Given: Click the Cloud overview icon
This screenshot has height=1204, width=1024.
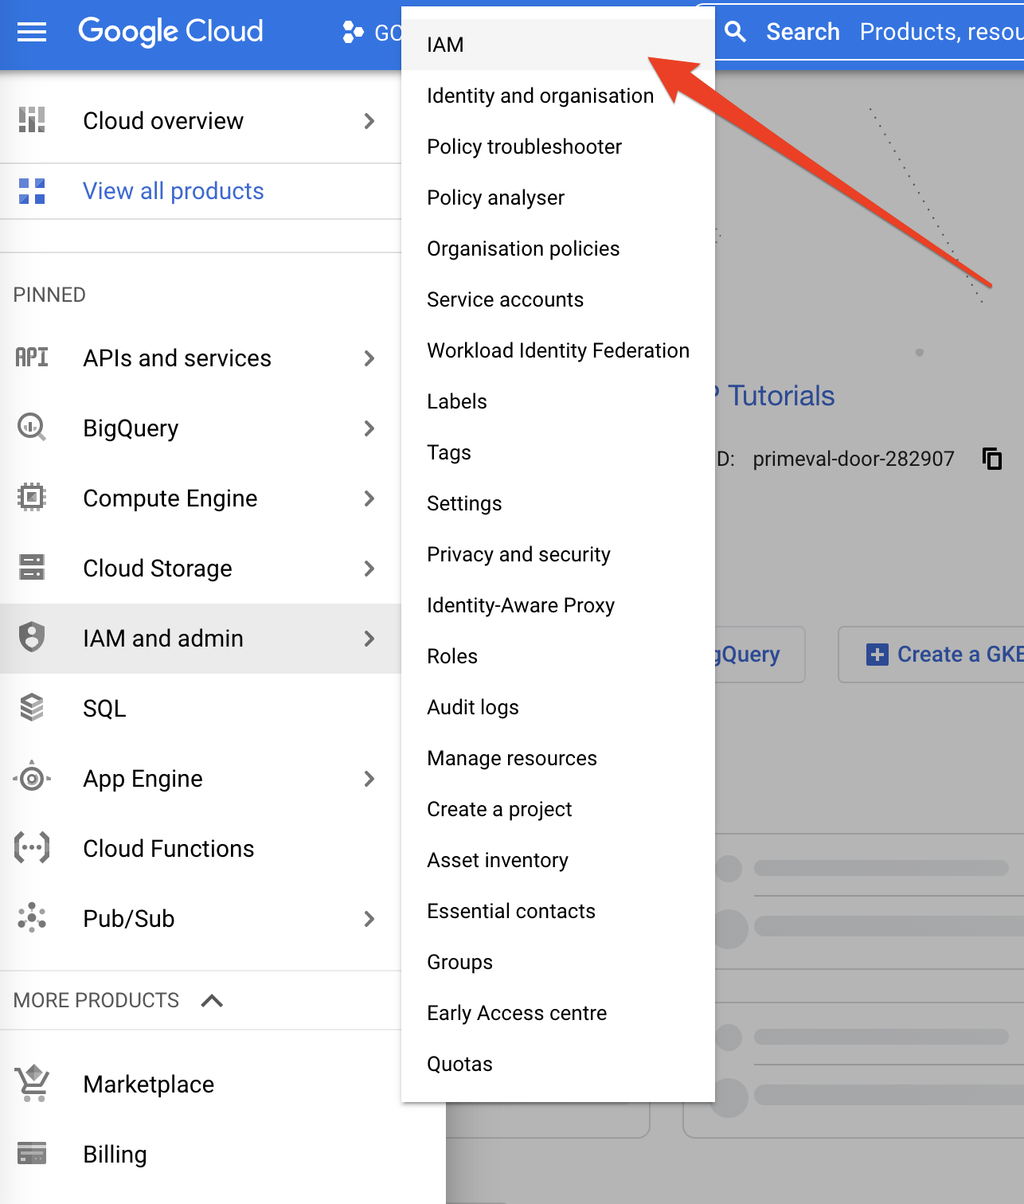Looking at the screenshot, I should pyautogui.click(x=32, y=121).
